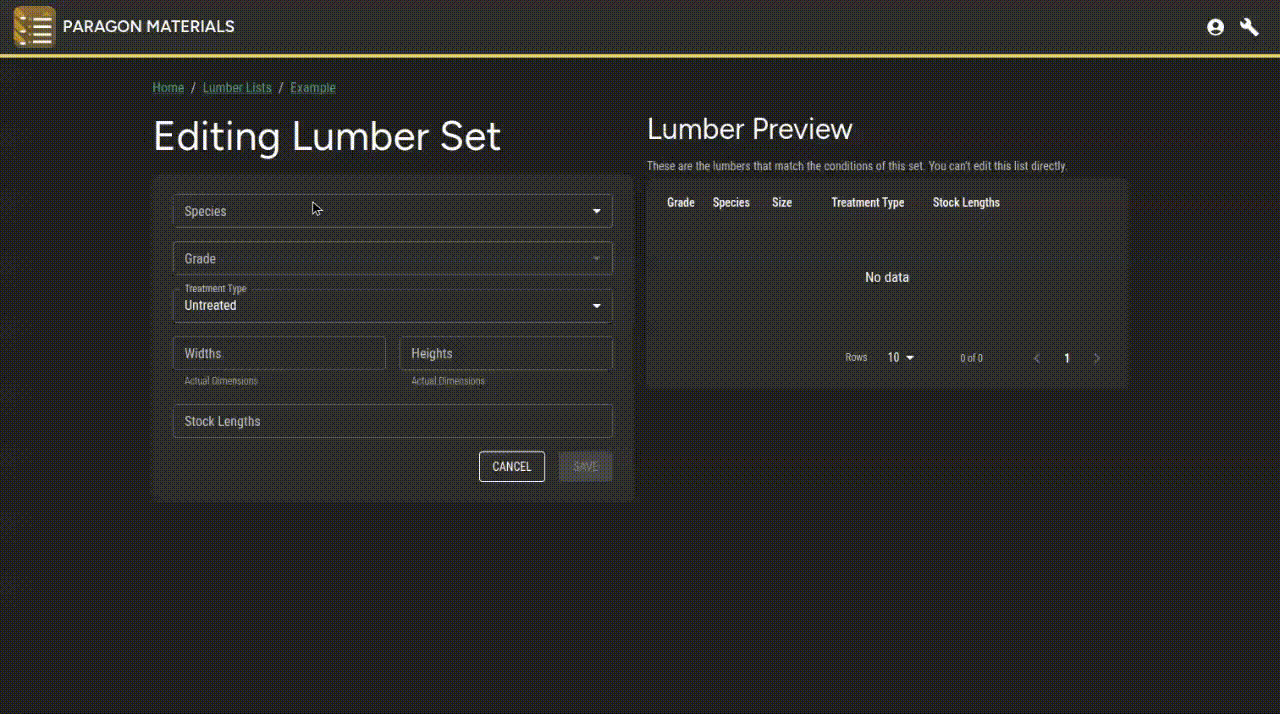The width and height of the screenshot is (1280, 714).
Task: Click the Paragon Materials logo icon
Action: click(34, 27)
